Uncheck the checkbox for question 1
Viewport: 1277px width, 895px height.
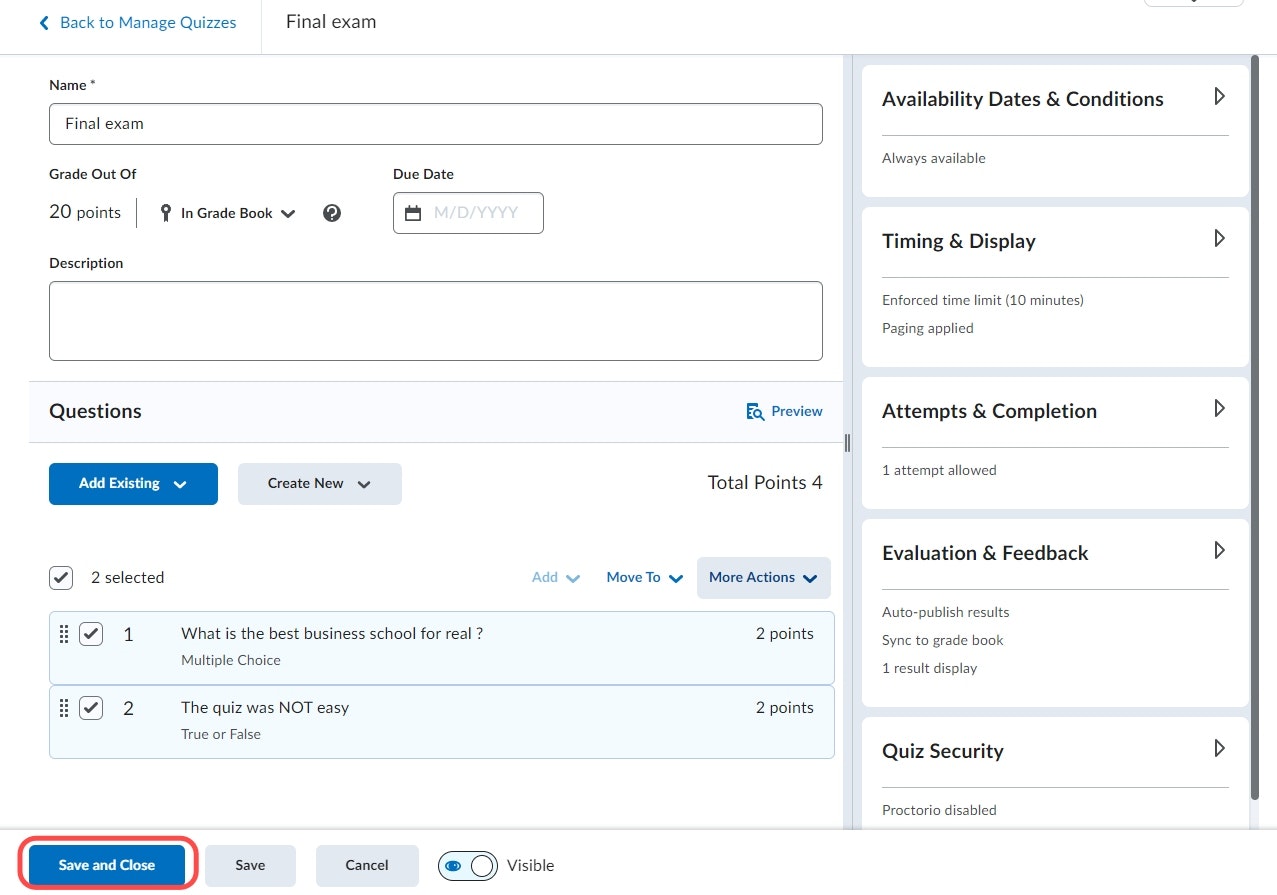(91, 634)
